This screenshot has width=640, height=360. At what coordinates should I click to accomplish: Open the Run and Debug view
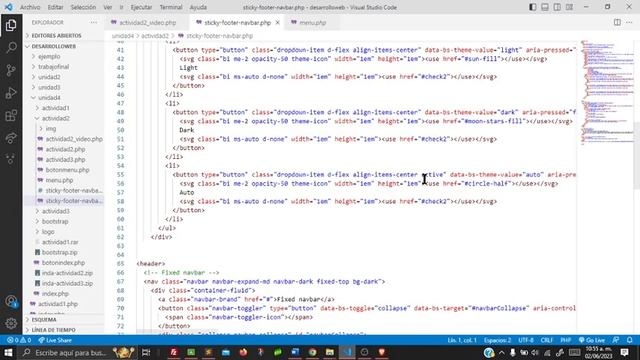click(x=11, y=93)
